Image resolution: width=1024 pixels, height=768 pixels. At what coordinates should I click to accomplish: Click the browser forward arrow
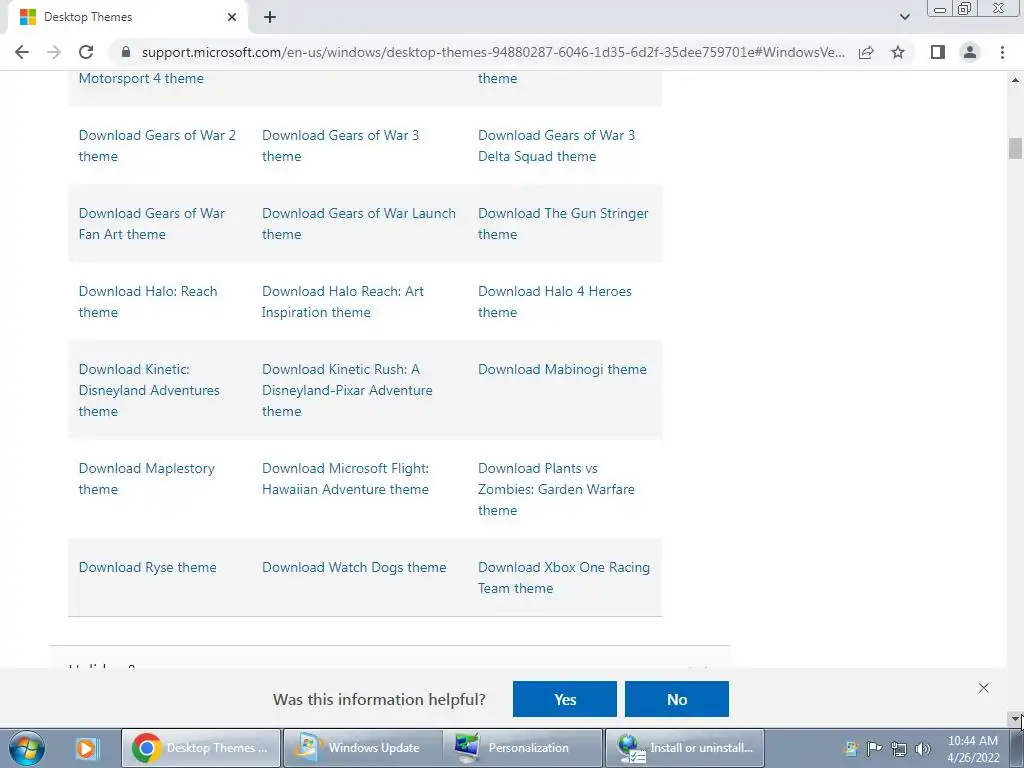(x=54, y=52)
